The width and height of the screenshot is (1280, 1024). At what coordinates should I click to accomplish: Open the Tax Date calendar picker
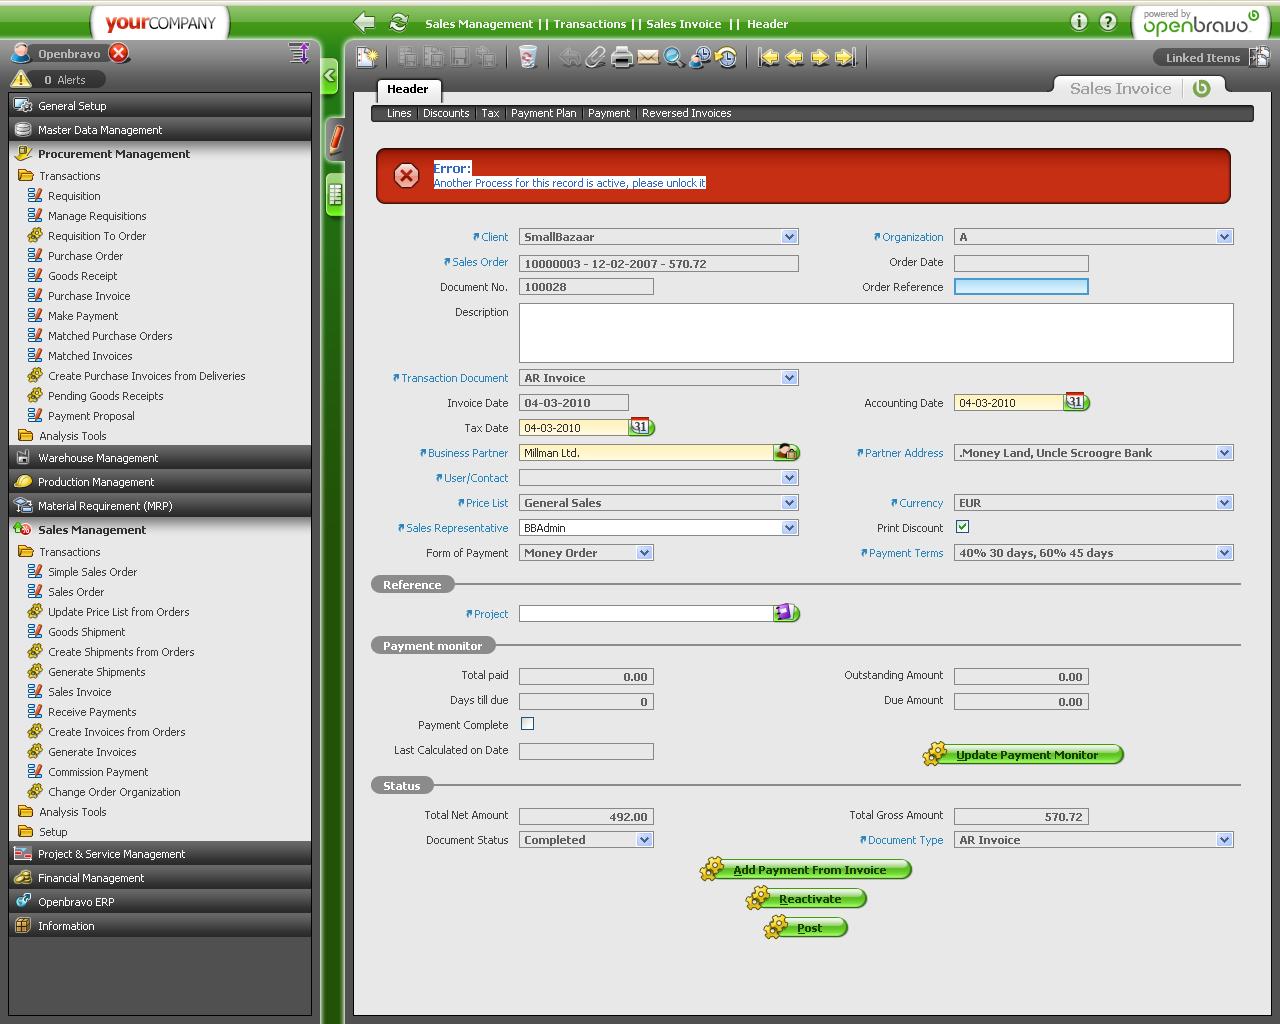(x=640, y=427)
